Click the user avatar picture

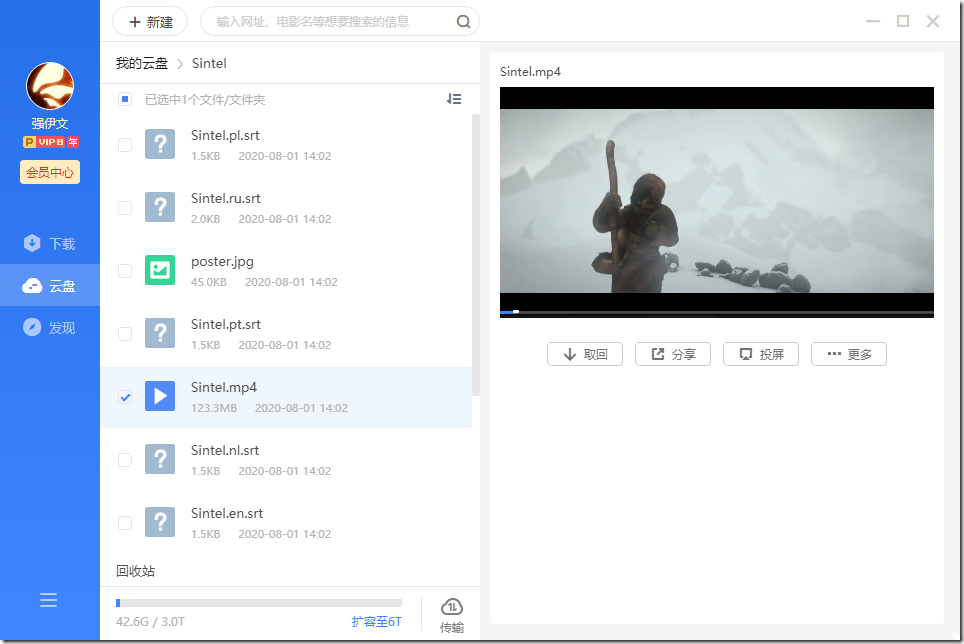click(x=50, y=86)
